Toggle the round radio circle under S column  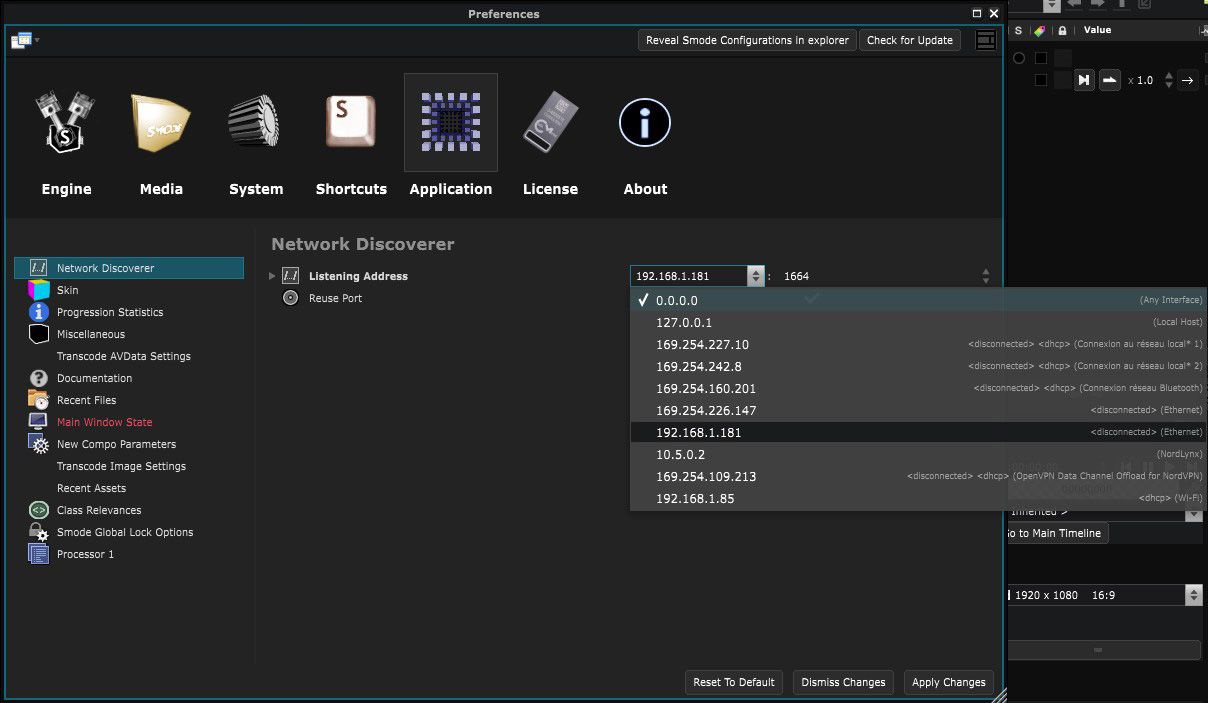(x=1019, y=58)
